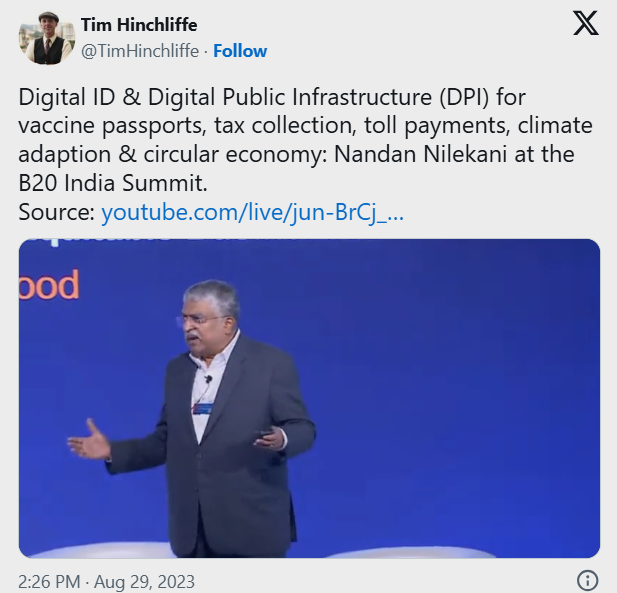Click the 'Source:' label in the tweet

pyautogui.click(x=57, y=212)
